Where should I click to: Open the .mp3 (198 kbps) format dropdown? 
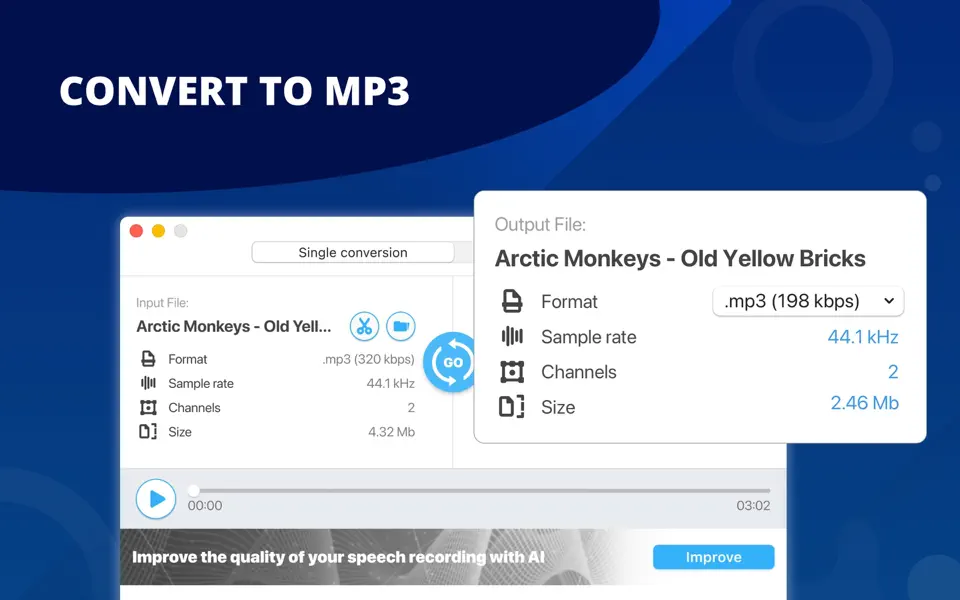tap(806, 301)
